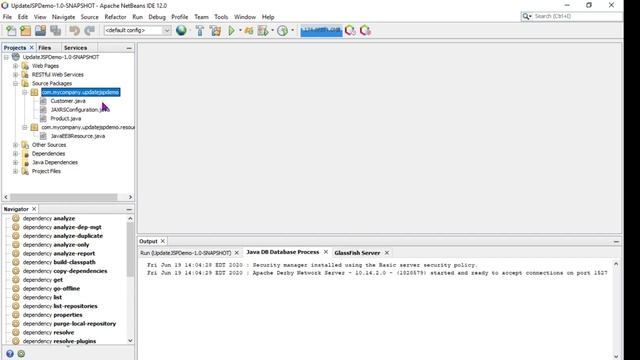Click the clock-shaped toolbar icon
This screenshot has width=640, height=360.
(x=282, y=31)
